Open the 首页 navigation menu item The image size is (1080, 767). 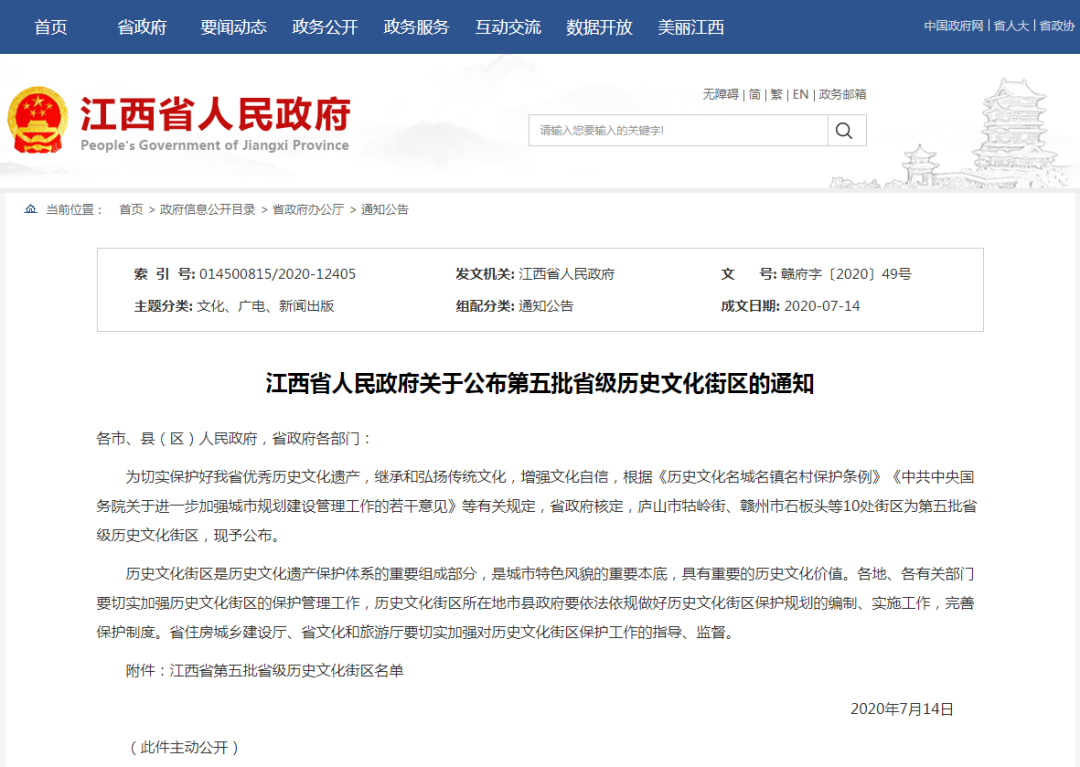(x=51, y=27)
